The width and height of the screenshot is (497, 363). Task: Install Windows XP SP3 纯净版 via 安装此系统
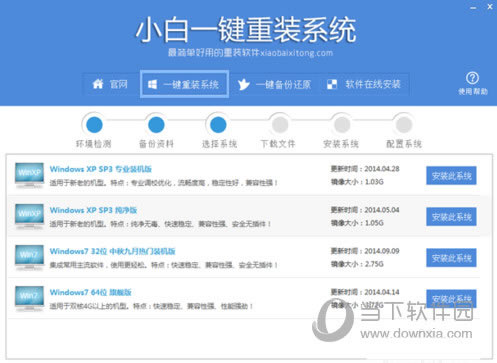[x=451, y=217]
